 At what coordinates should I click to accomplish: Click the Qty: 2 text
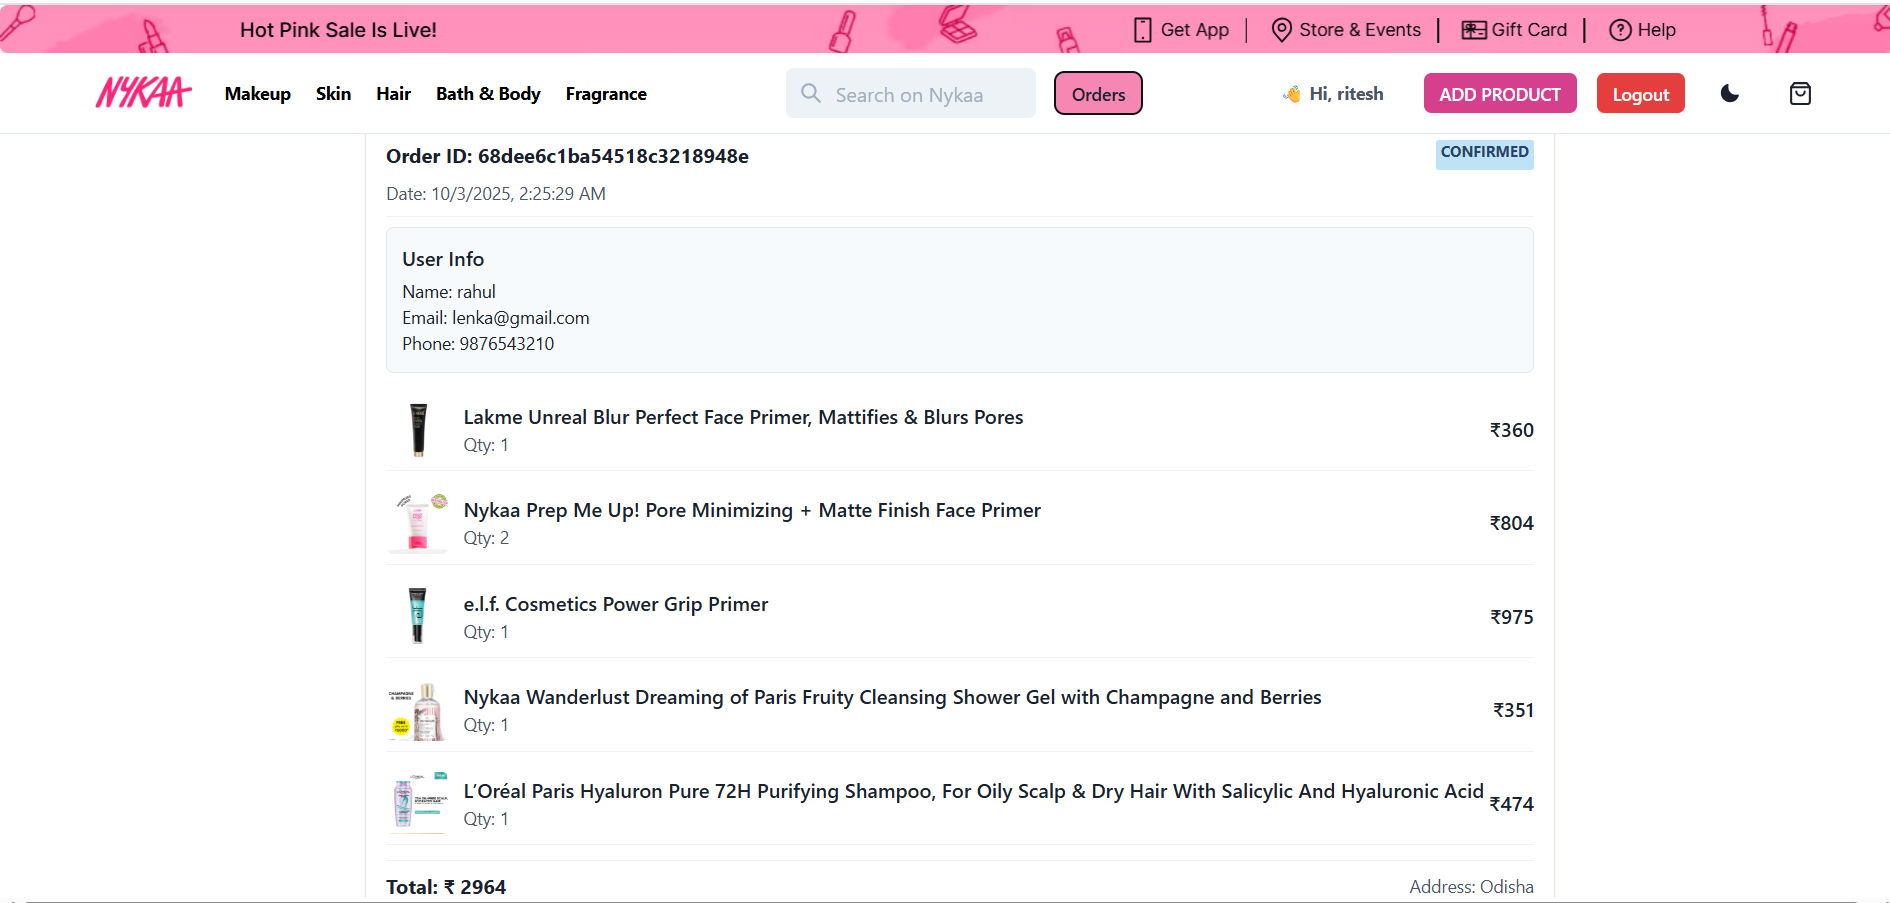point(486,538)
